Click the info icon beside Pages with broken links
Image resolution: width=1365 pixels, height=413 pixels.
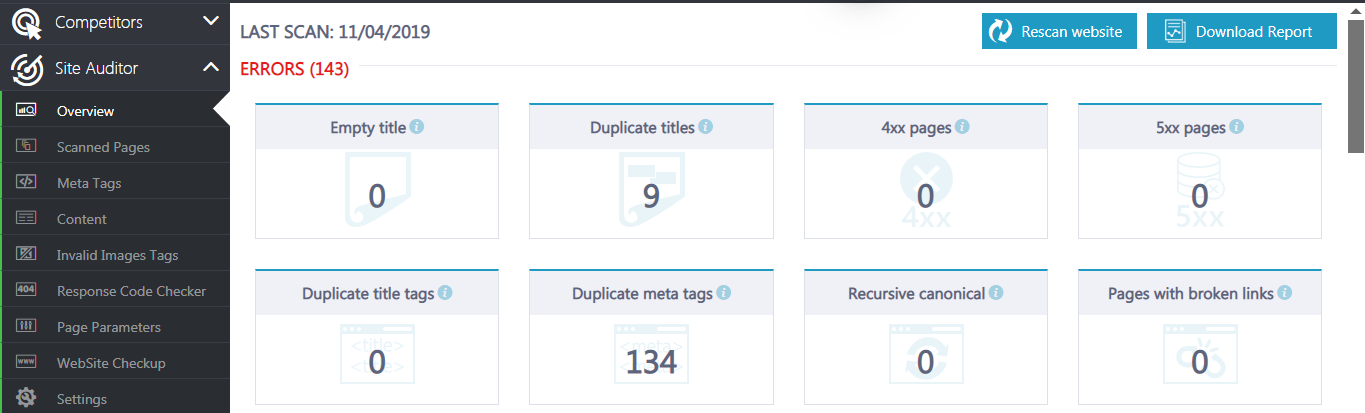point(1285,293)
